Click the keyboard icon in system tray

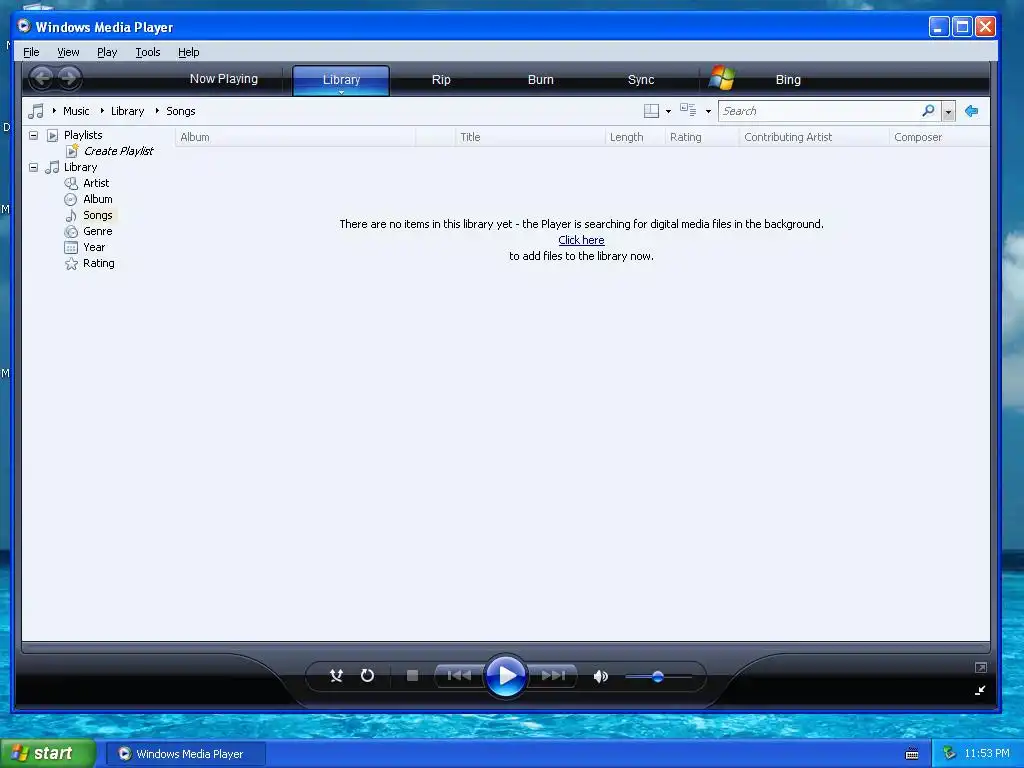912,754
